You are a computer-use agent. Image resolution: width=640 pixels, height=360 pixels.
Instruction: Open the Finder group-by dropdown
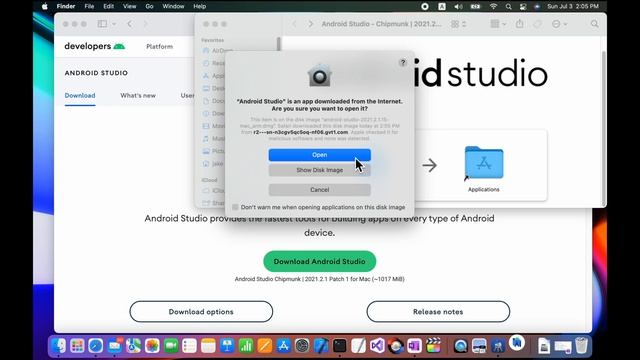pos(498,24)
